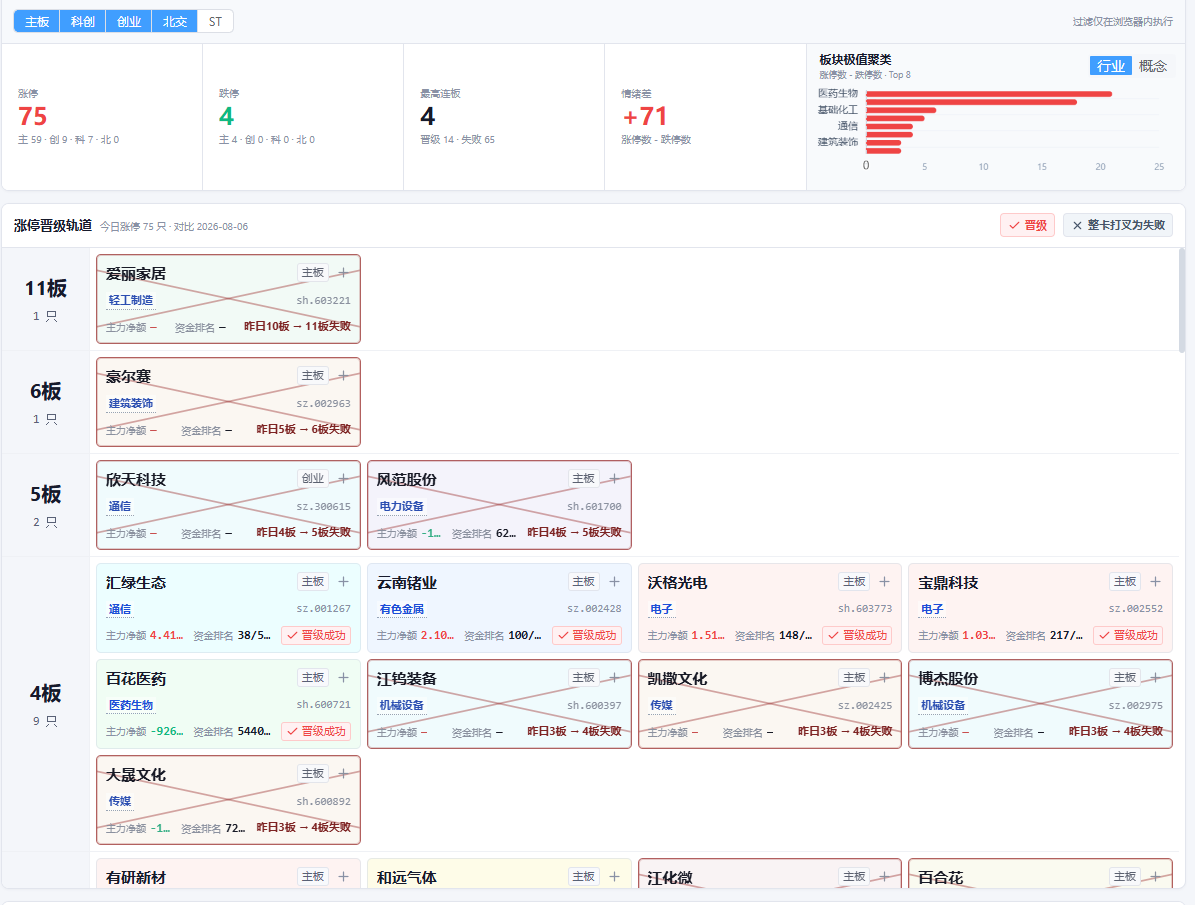Open 电子 sector link on 宝鼎科技
This screenshot has height=905, width=1195.
[932, 609]
